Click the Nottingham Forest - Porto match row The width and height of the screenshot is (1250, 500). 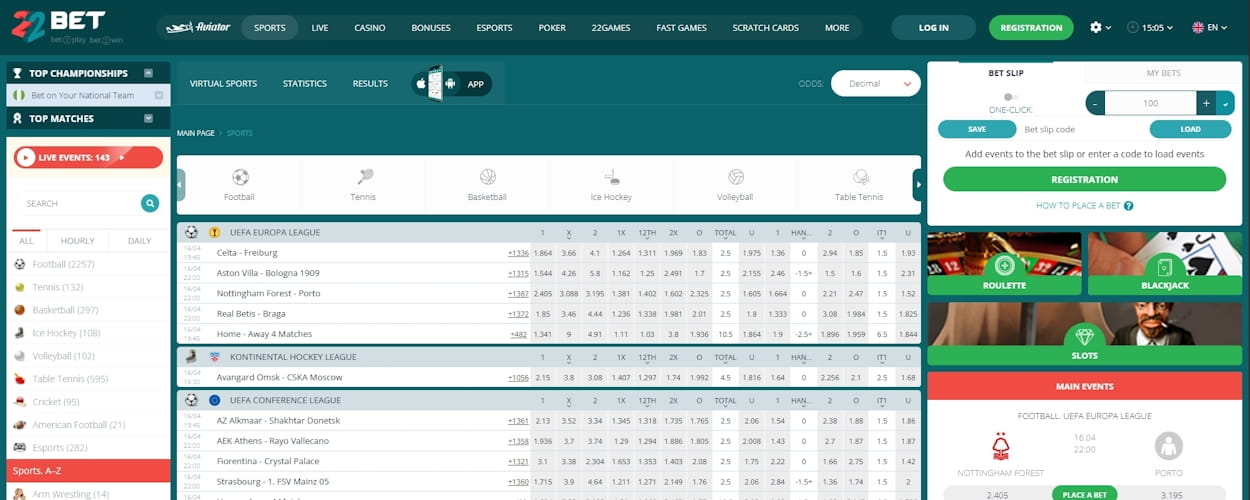548,293
